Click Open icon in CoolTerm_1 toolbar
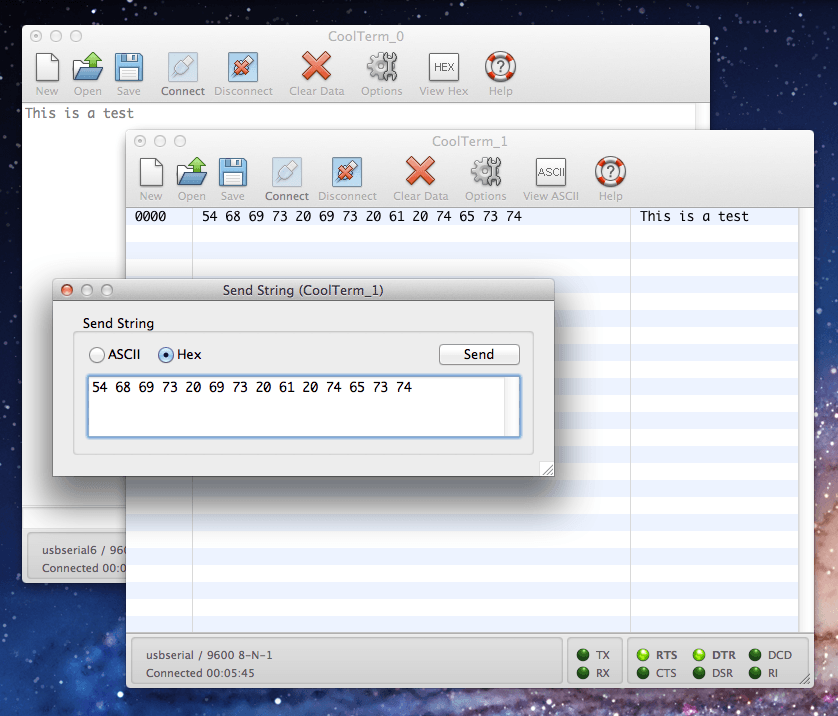This screenshot has height=716, width=838. click(x=192, y=172)
